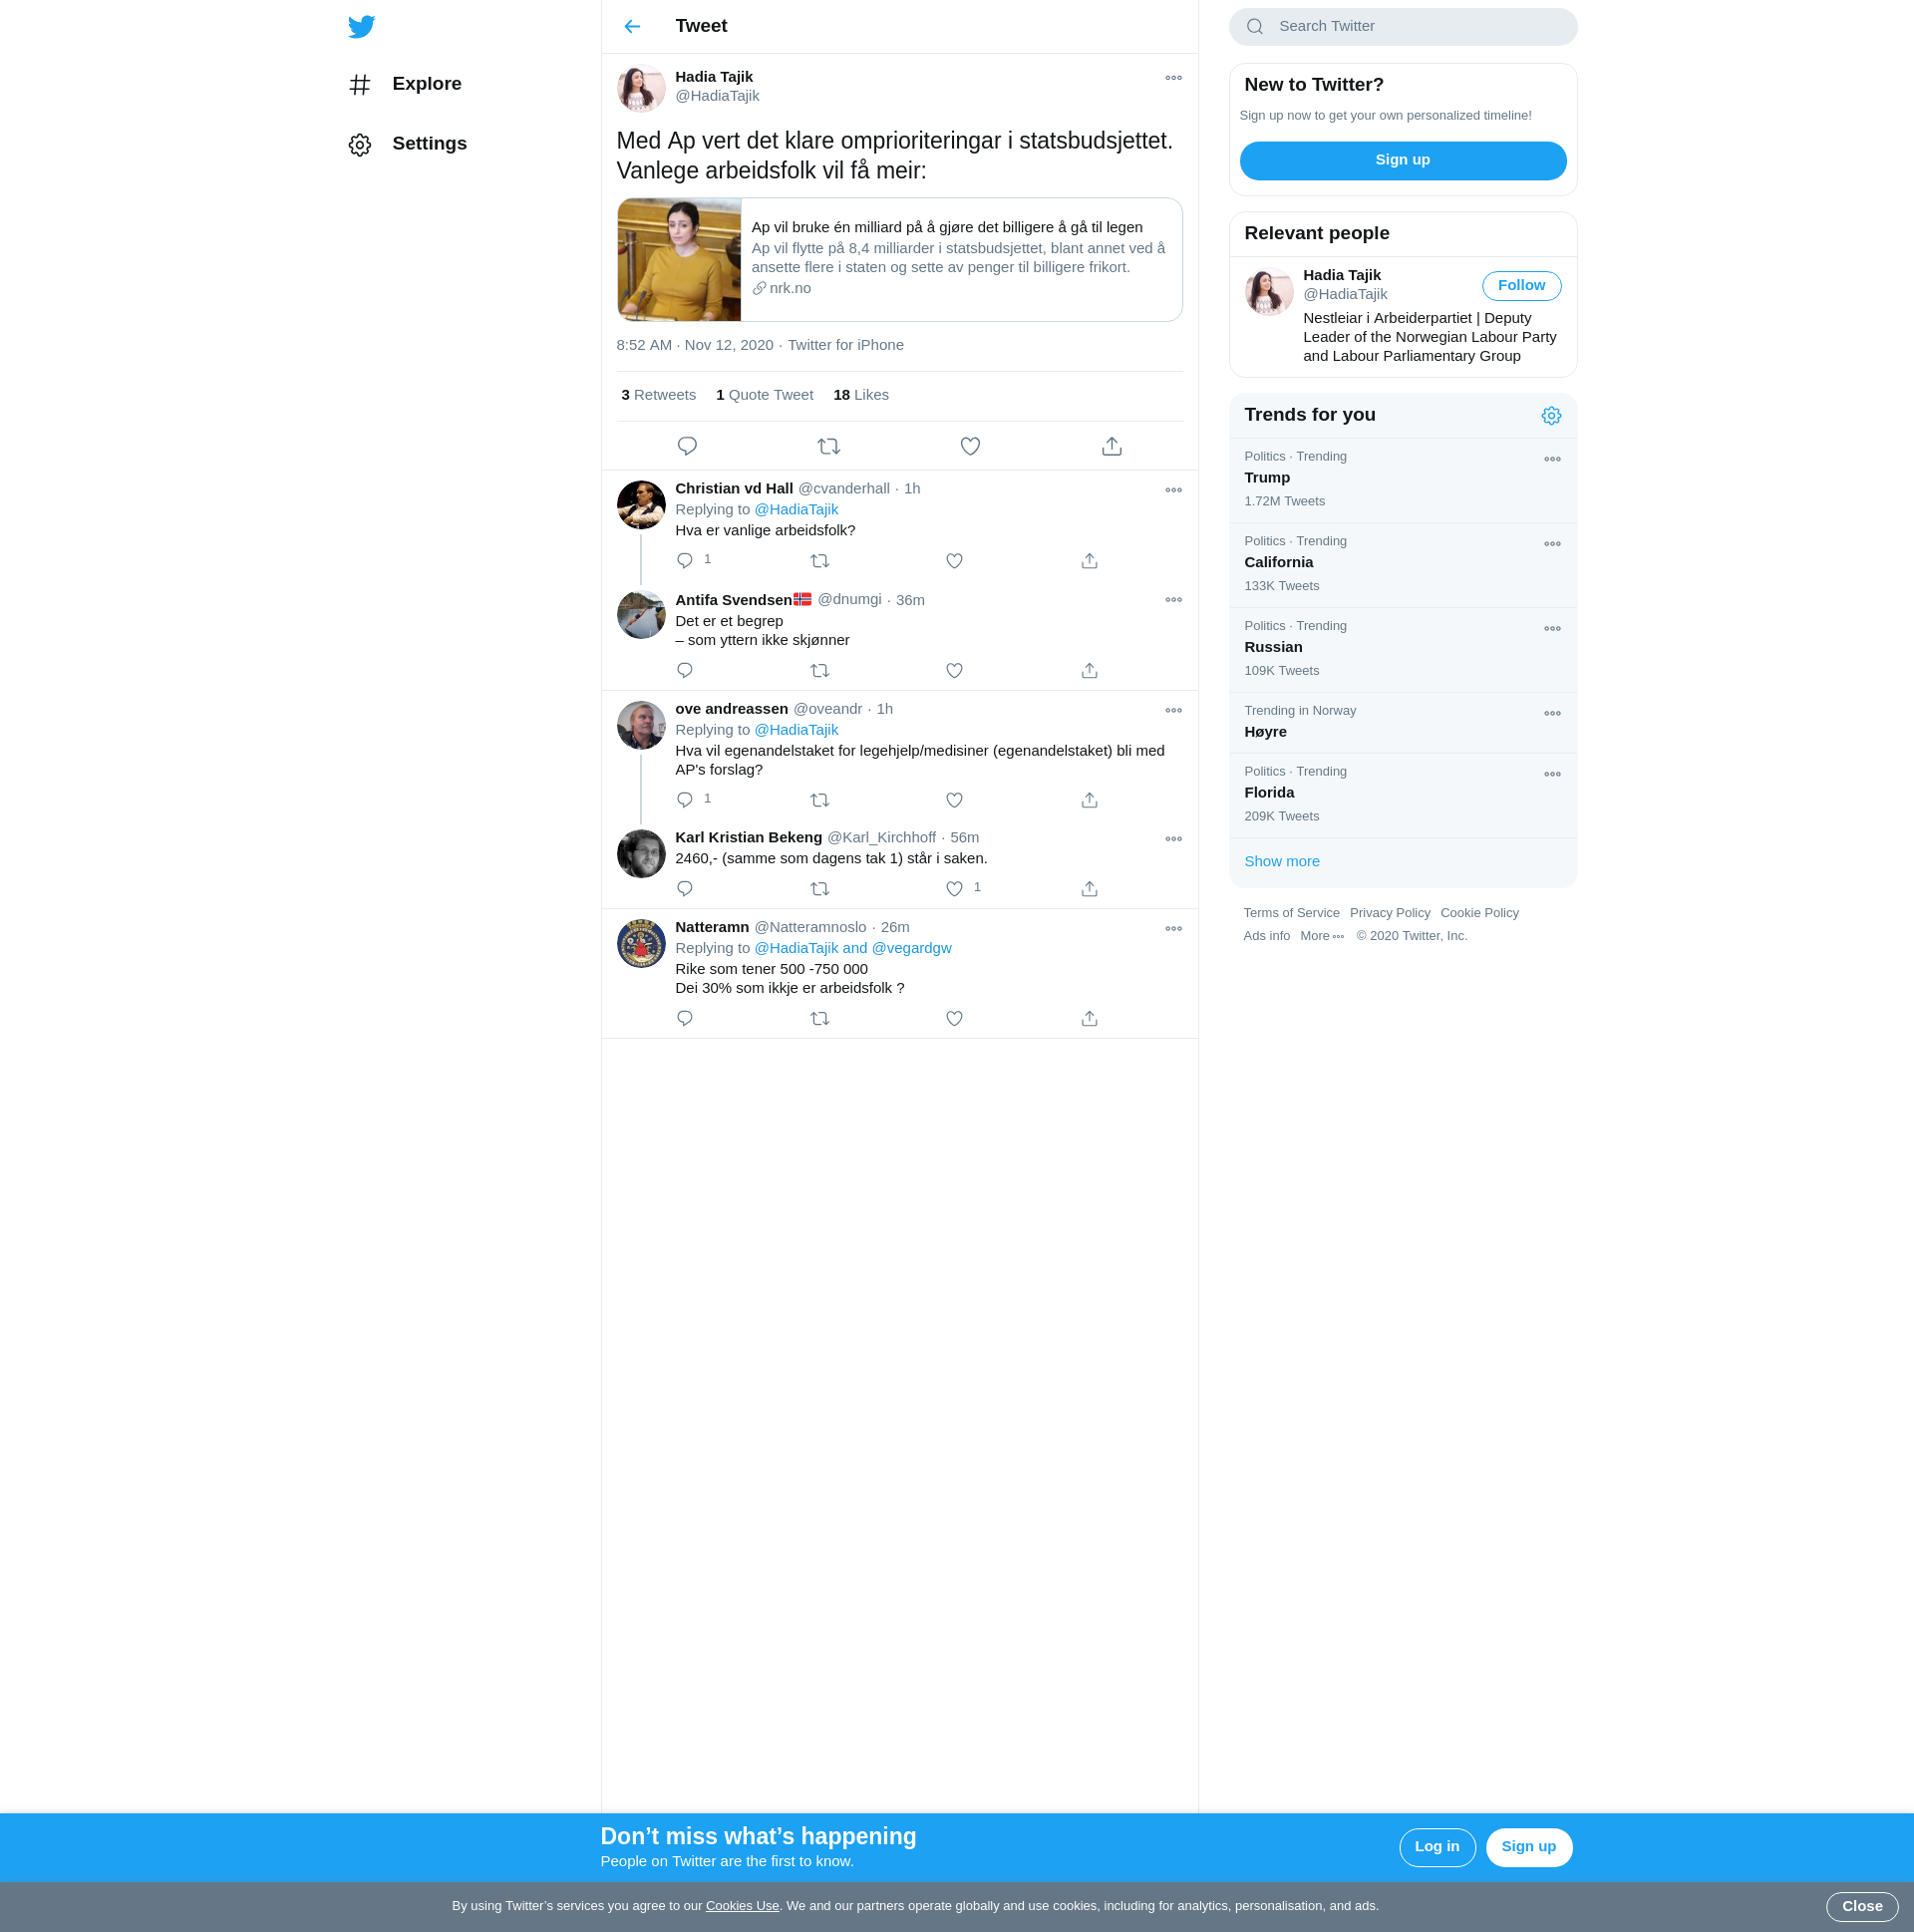Image resolution: width=1914 pixels, height=1932 pixels.
Task: Click Log in on bottom banner
Action: click(1436, 1847)
